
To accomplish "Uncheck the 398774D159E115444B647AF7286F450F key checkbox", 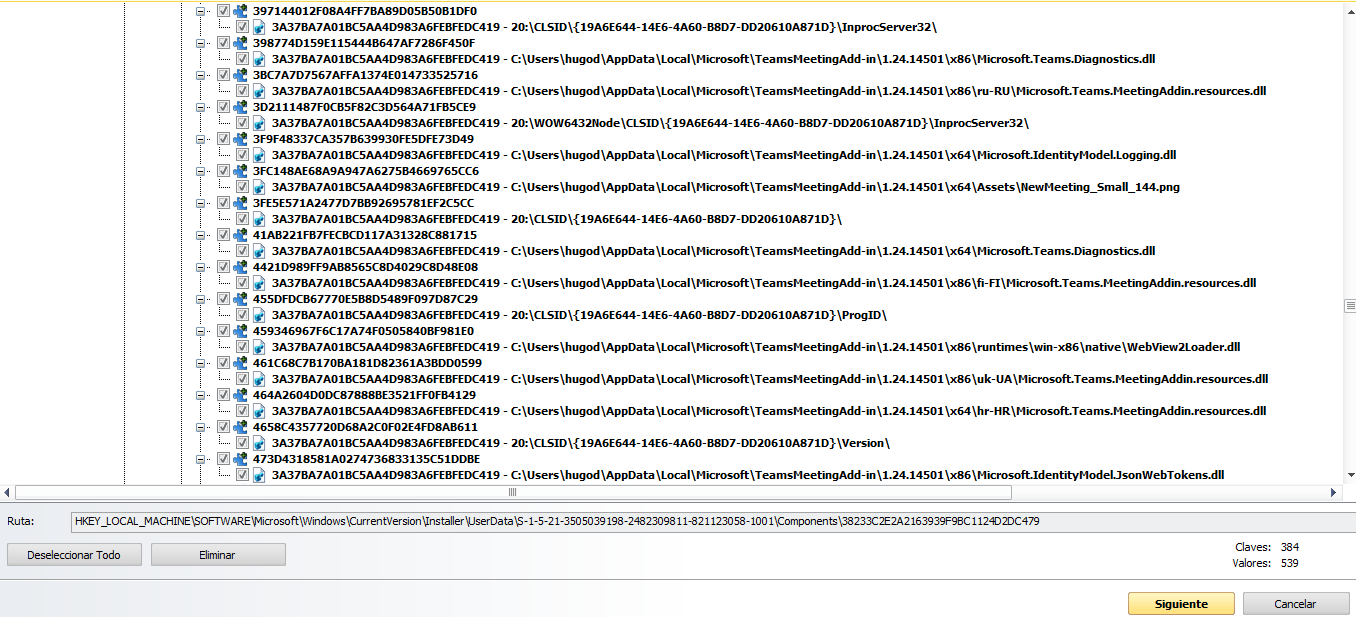I will pos(223,43).
